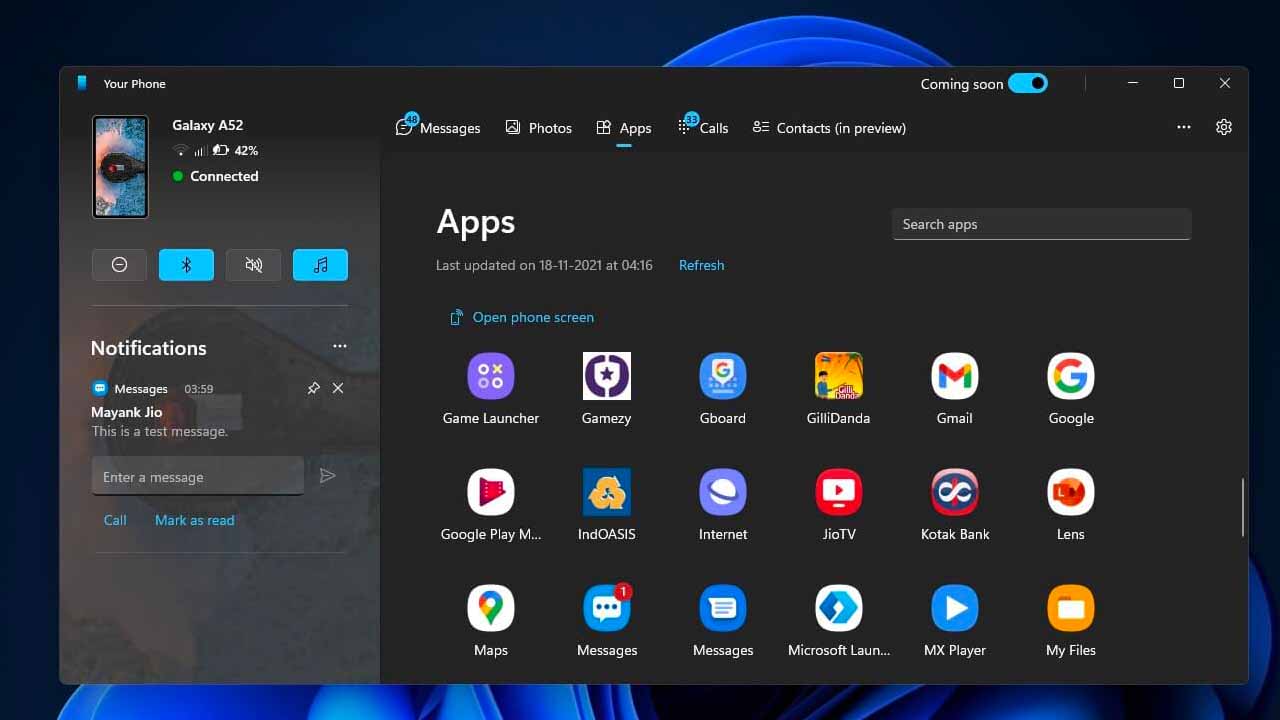Open the Google app icon

click(x=1071, y=377)
